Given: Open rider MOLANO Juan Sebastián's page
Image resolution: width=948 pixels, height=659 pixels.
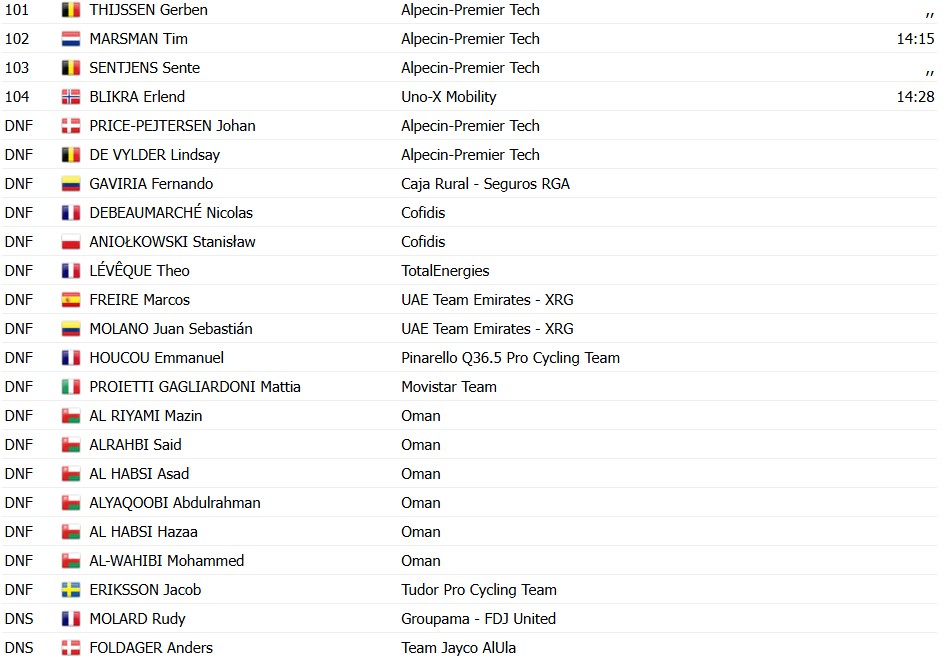Looking at the screenshot, I should (170, 329).
